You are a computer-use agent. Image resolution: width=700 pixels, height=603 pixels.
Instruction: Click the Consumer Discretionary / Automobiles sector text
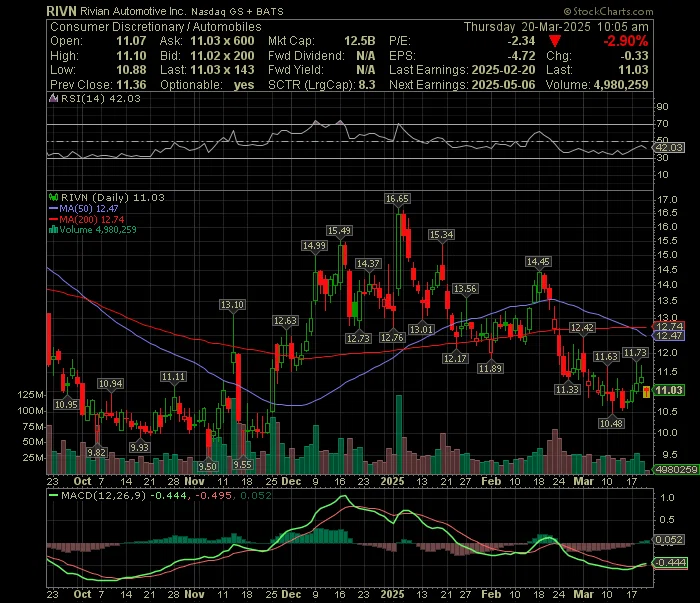click(x=155, y=27)
